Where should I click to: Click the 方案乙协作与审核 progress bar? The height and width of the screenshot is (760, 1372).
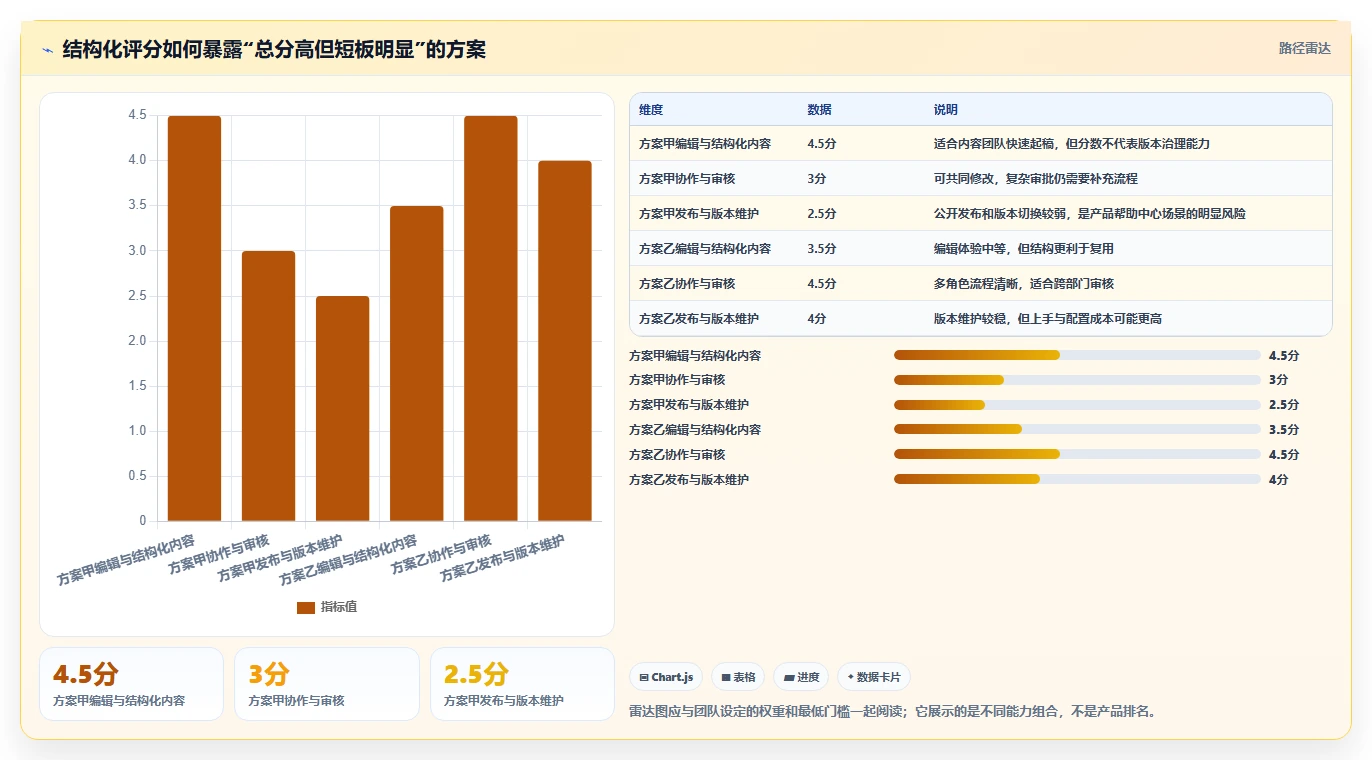tap(1077, 454)
